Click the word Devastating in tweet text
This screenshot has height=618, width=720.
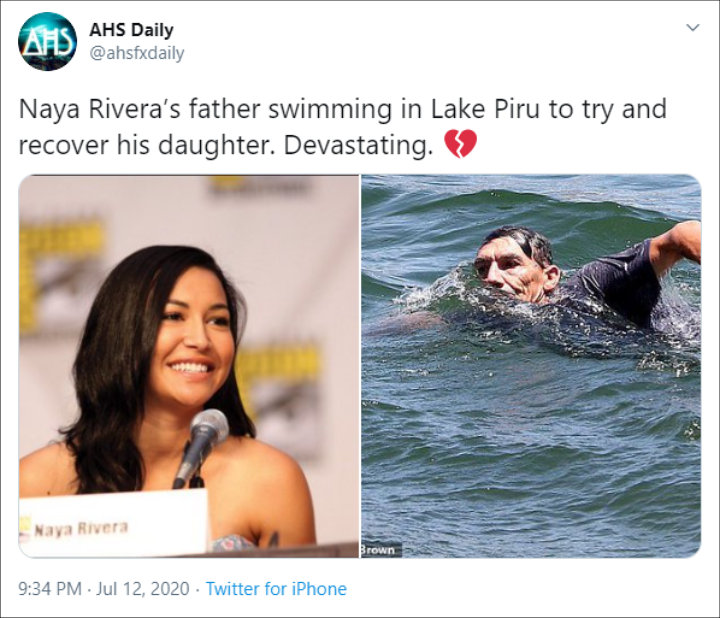(358, 145)
